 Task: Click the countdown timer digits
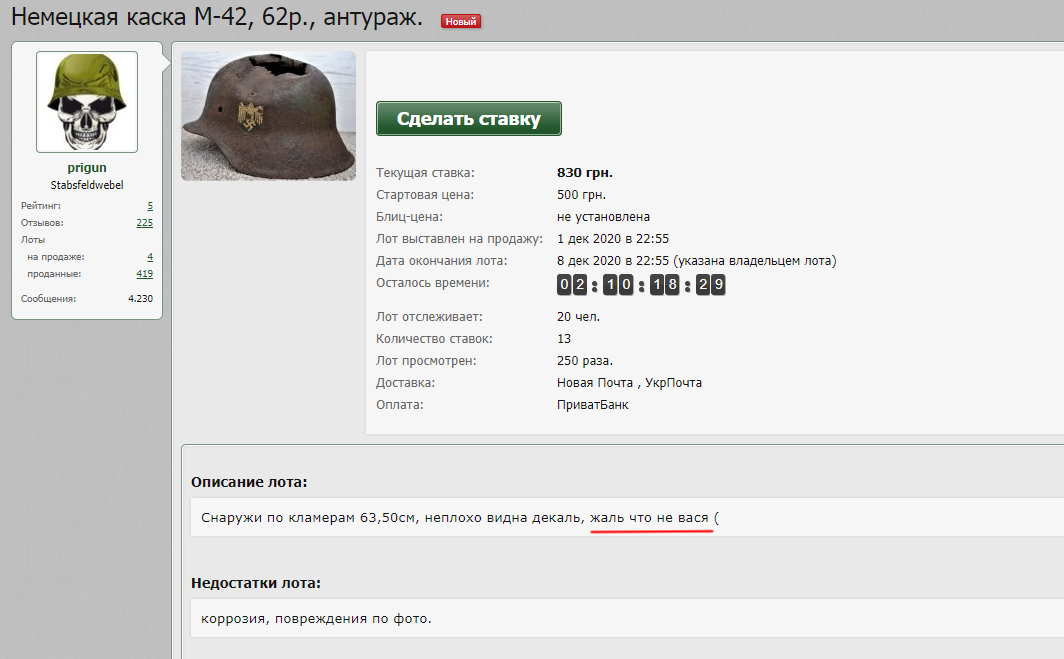pos(640,285)
